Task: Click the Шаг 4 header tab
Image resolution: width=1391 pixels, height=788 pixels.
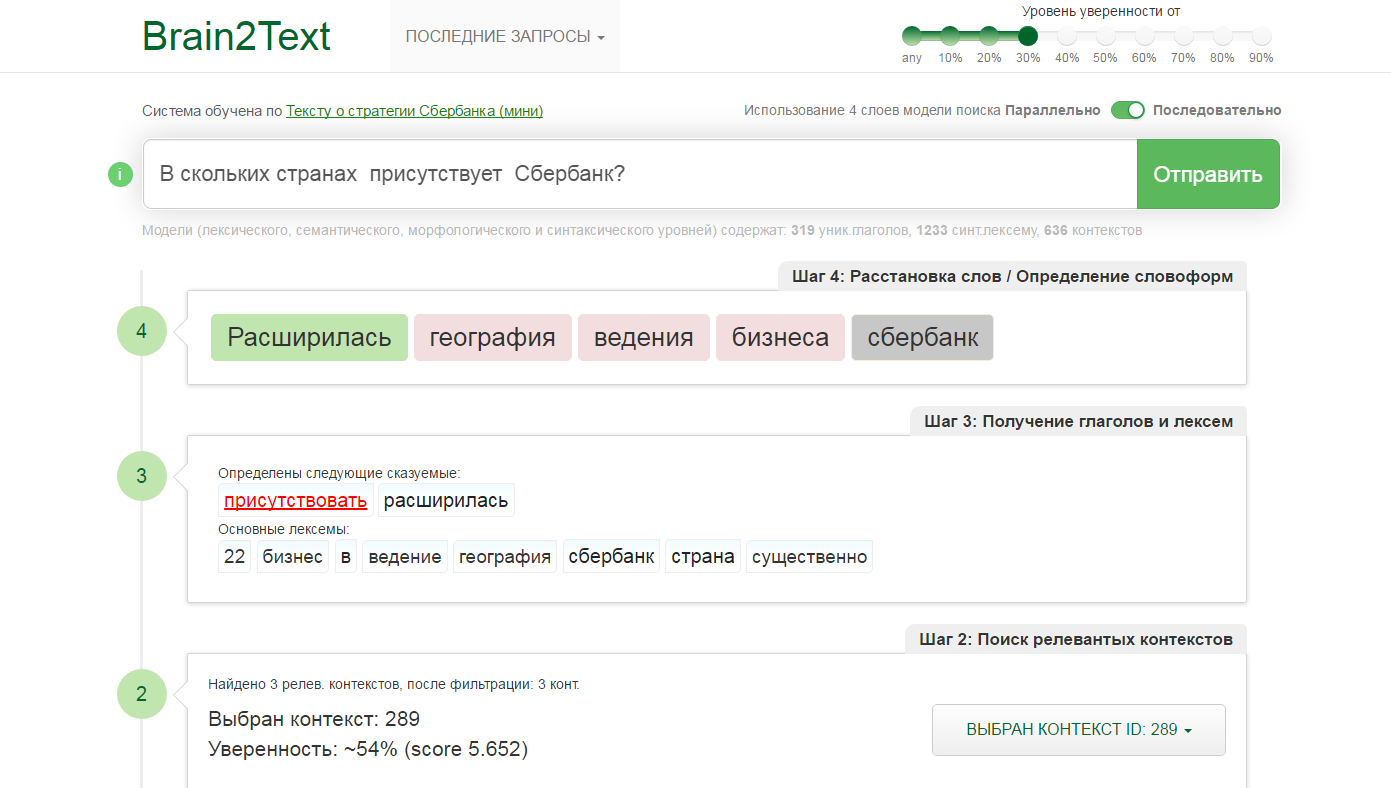Action: click(x=1012, y=277)
